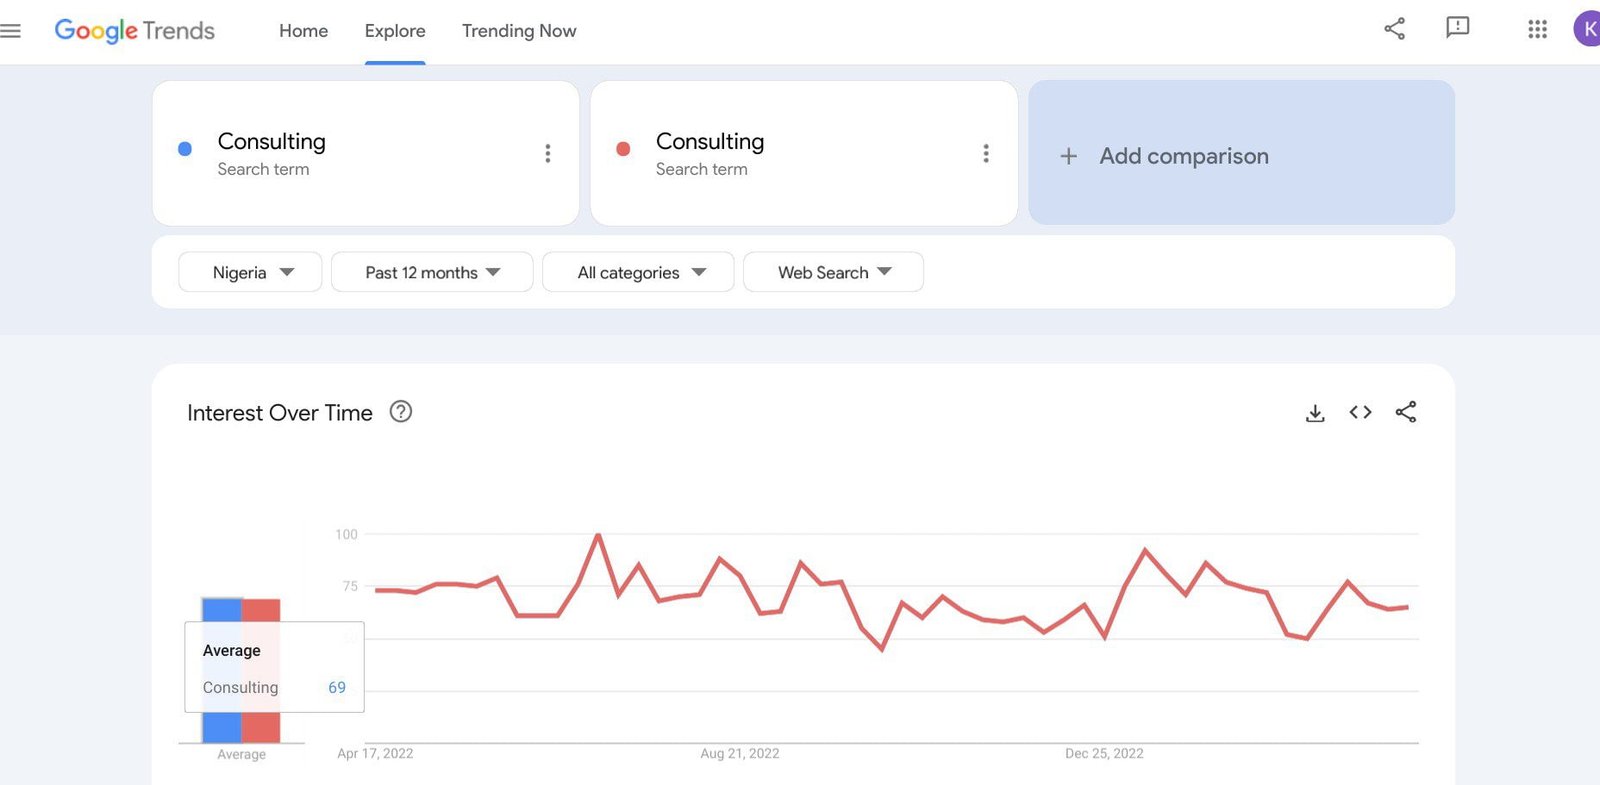Click "Search term" under the blue Consulting
The image size is (1600, 785).
pyautogui.click(x=263, y=170)
